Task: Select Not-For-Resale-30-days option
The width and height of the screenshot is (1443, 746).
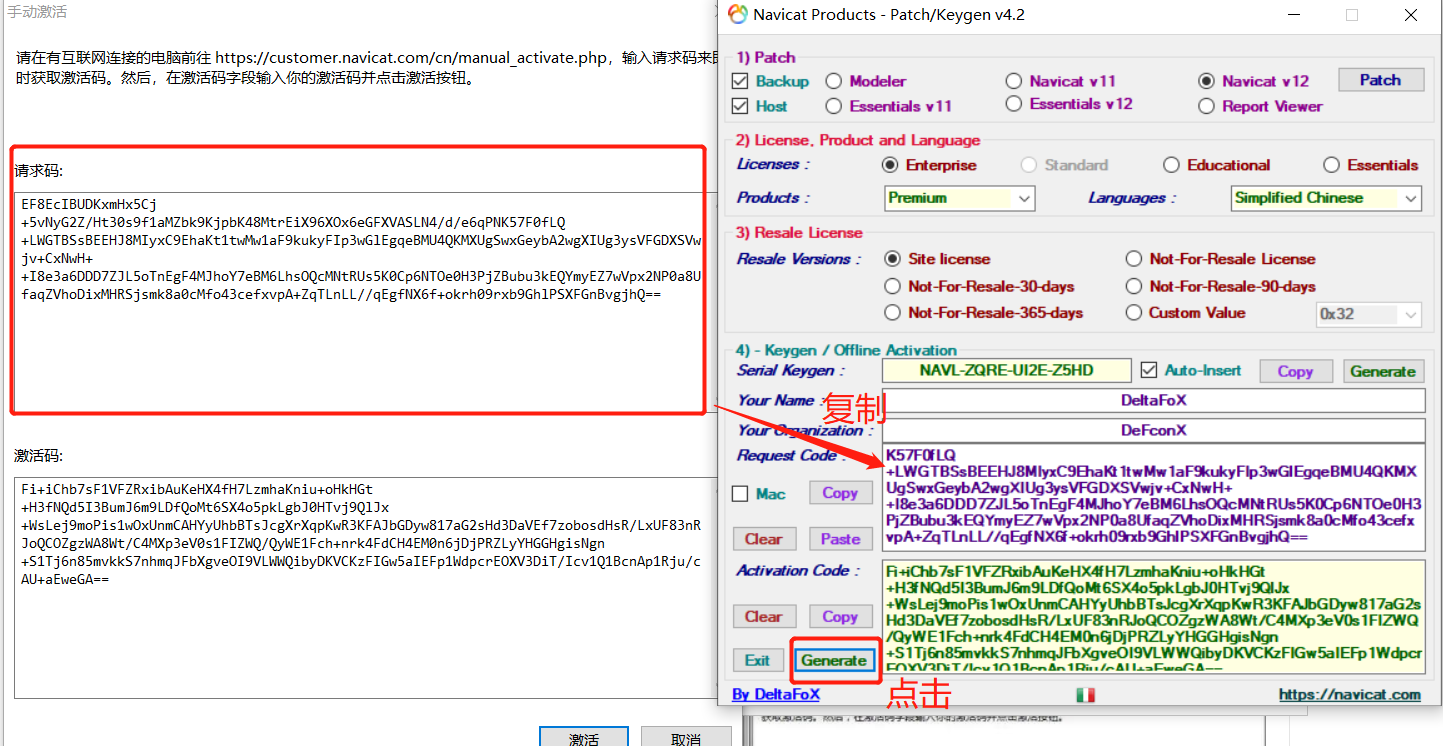Action: coord(893,286)
